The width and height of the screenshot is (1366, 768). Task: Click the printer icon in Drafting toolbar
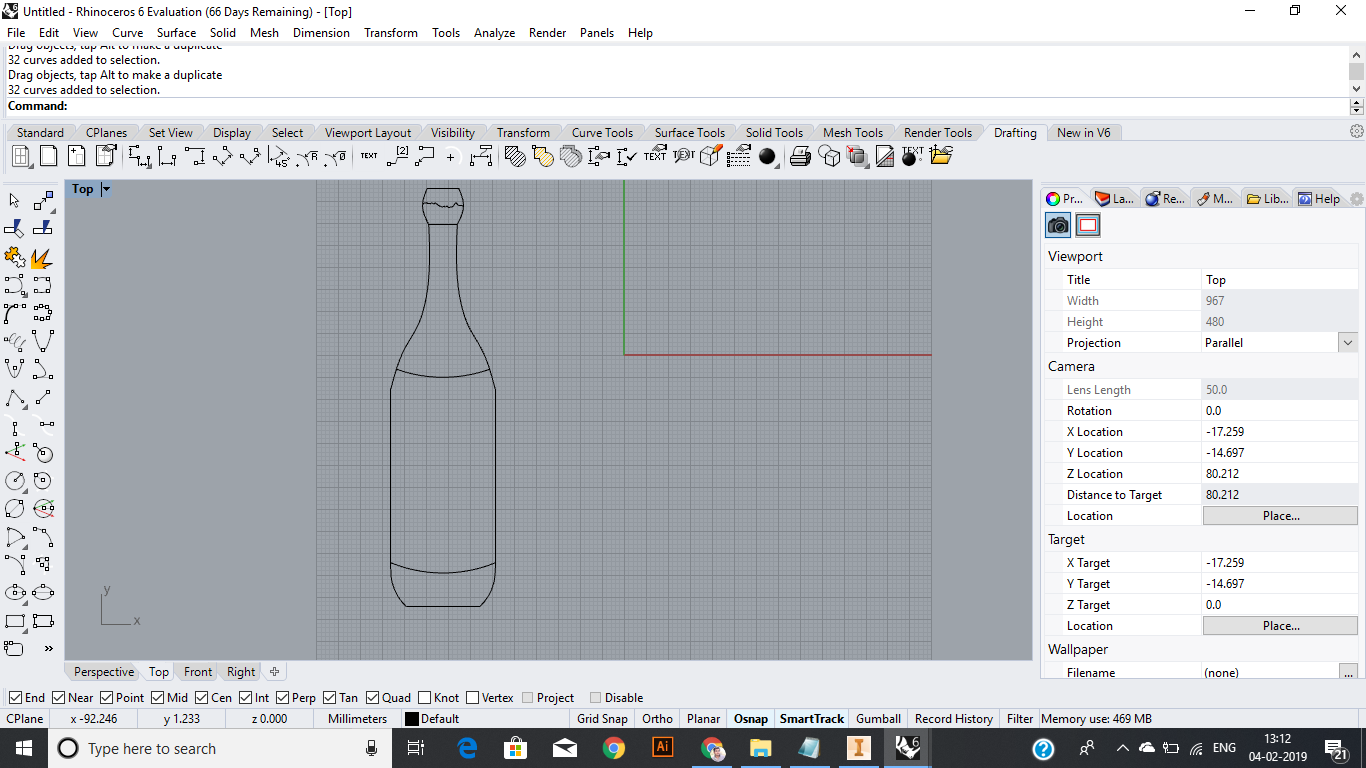pyautogui.click(x=800, y=156)
